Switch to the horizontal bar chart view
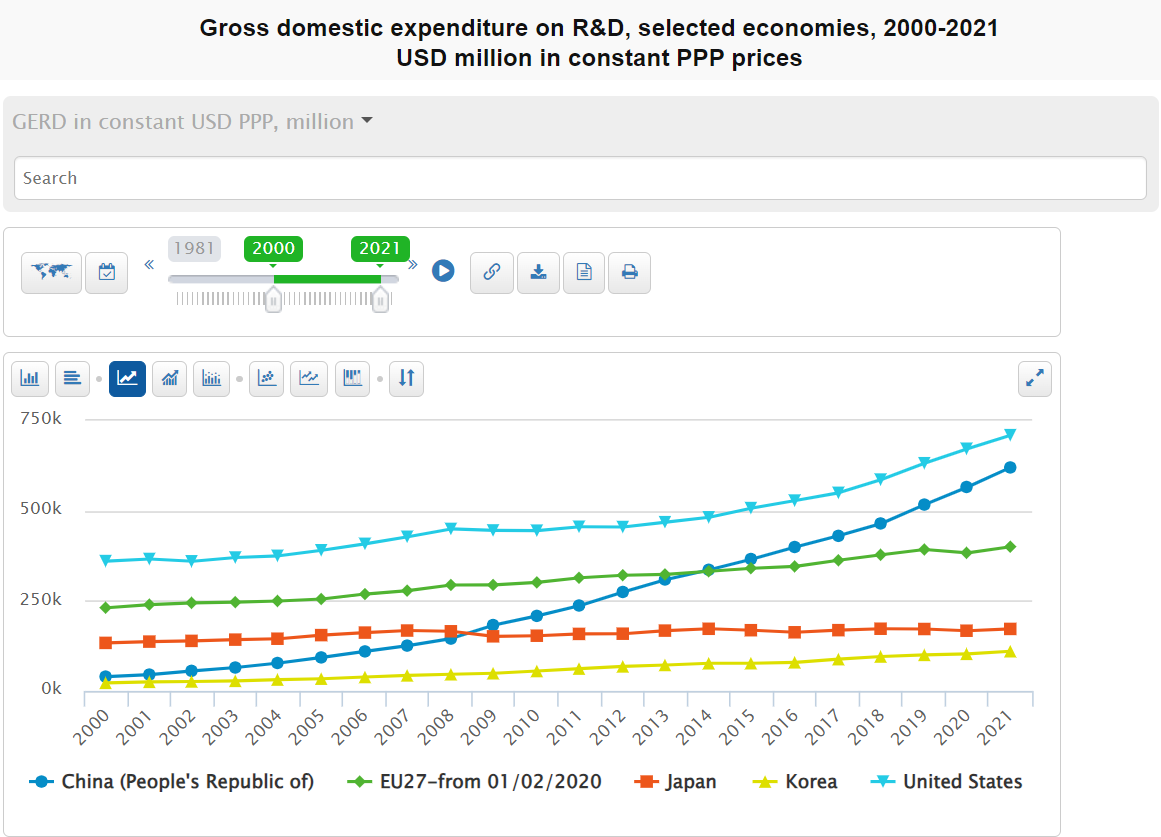The height and width of the screenshot is (837, 1161). click(71, 378)
